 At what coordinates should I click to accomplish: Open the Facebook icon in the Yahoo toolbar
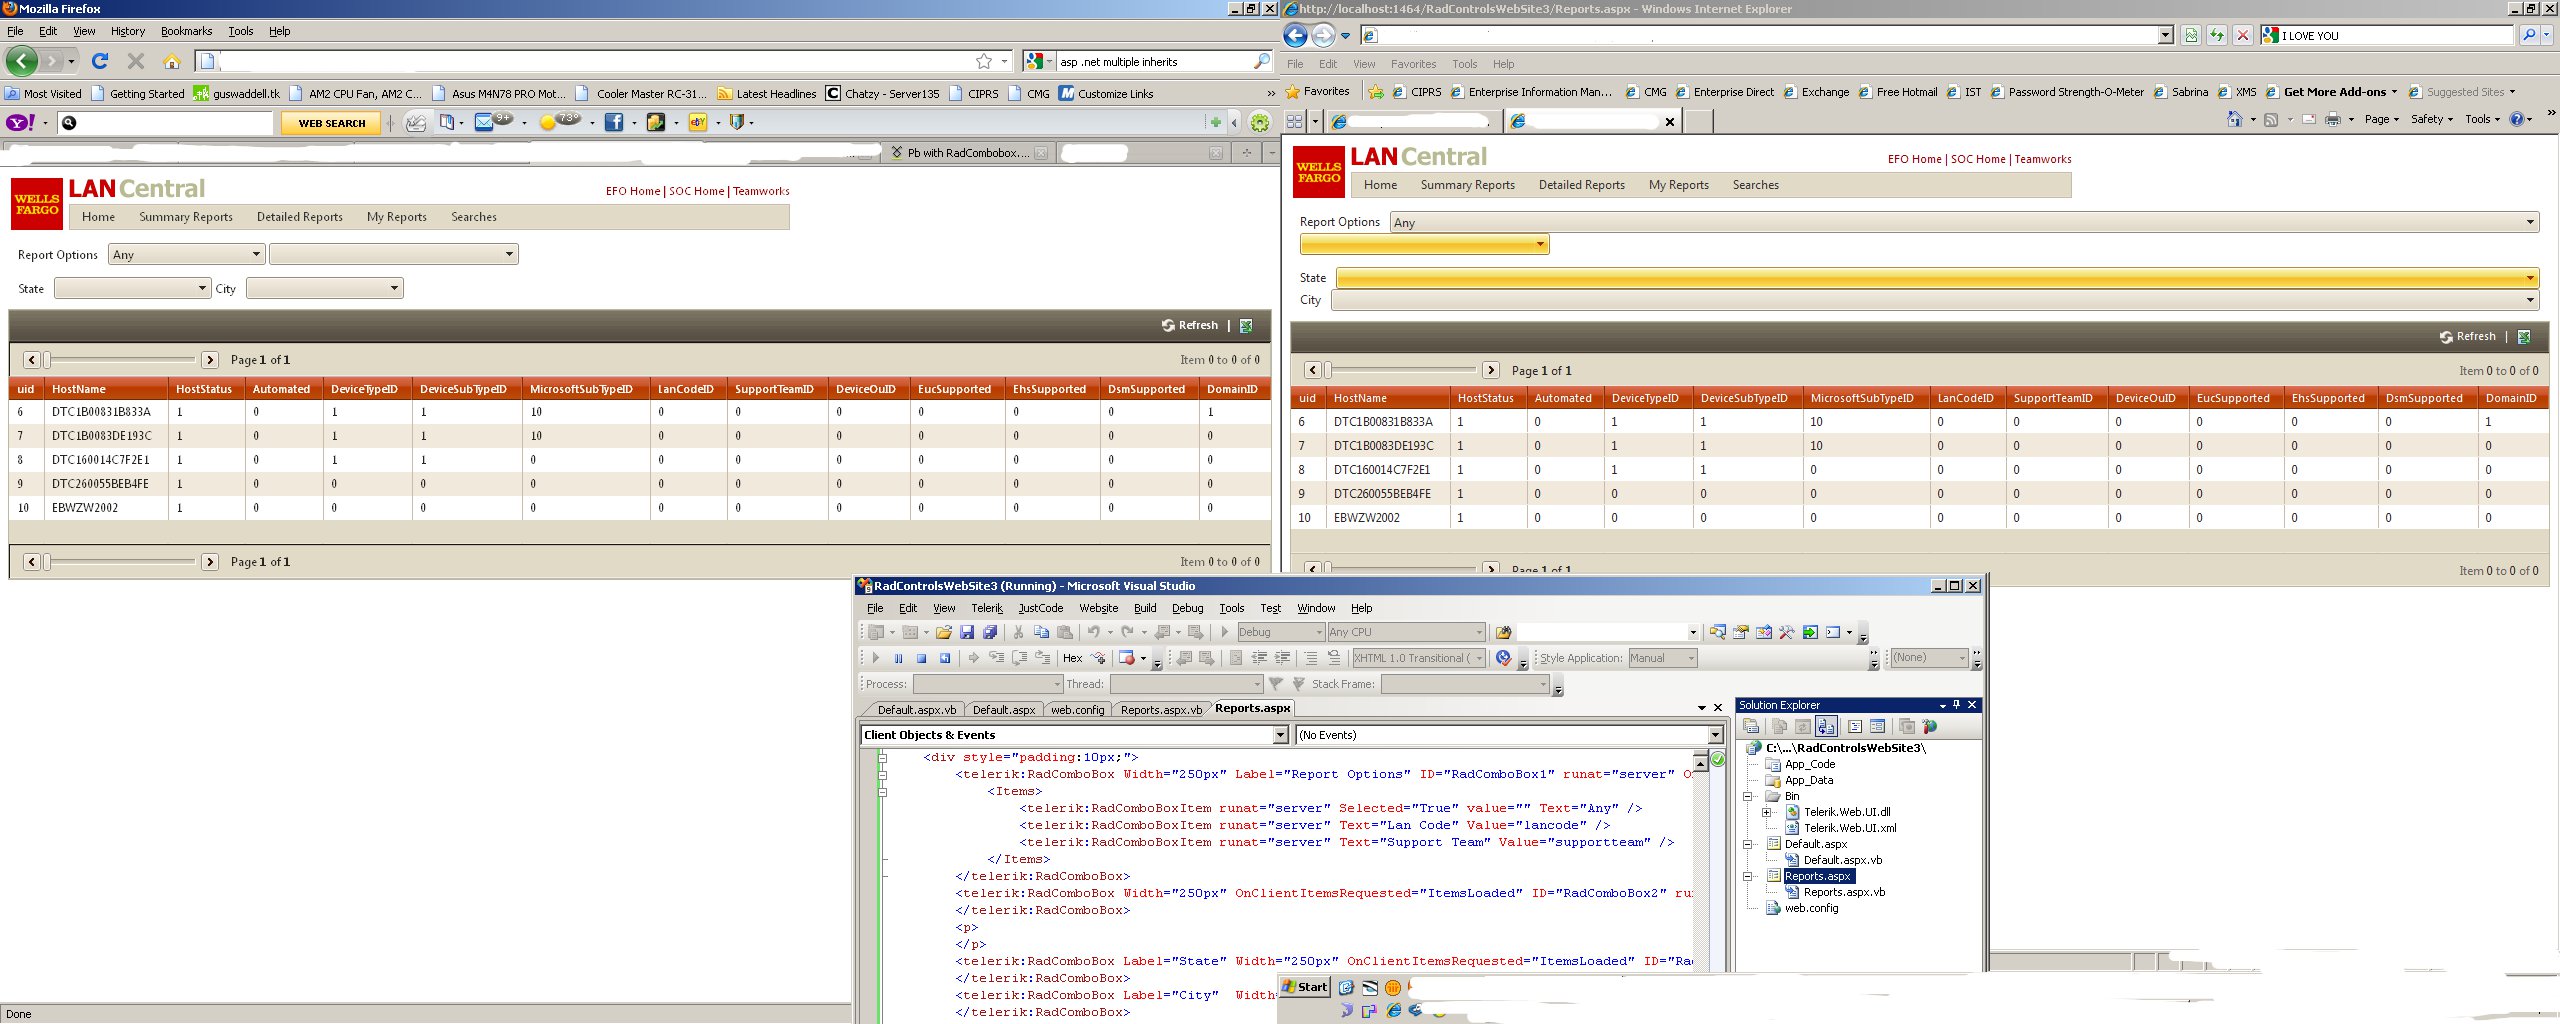click(614, 122)
